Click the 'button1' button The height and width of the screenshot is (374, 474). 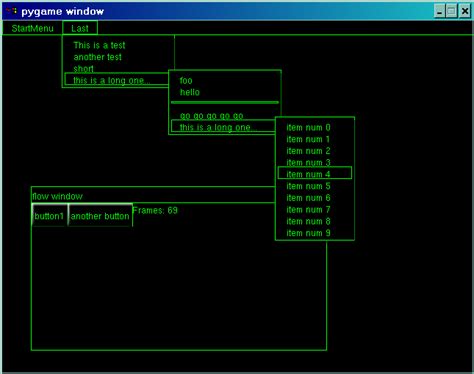[x=49, y=215]
